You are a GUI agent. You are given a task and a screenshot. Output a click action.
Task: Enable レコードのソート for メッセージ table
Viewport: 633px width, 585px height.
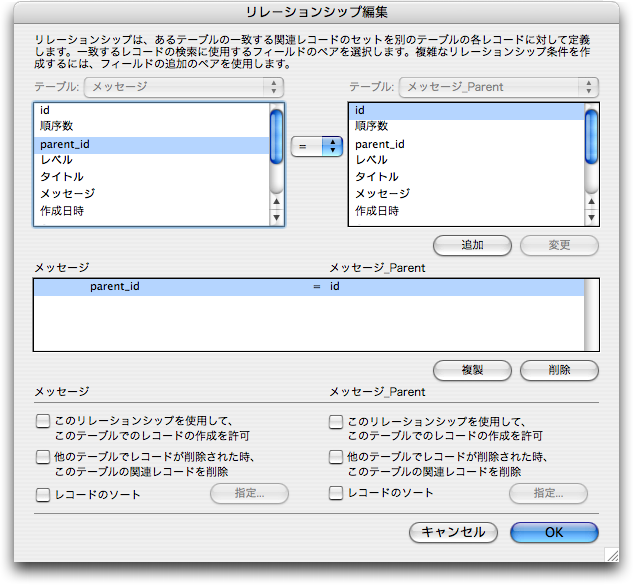click(x=43, y=494)
